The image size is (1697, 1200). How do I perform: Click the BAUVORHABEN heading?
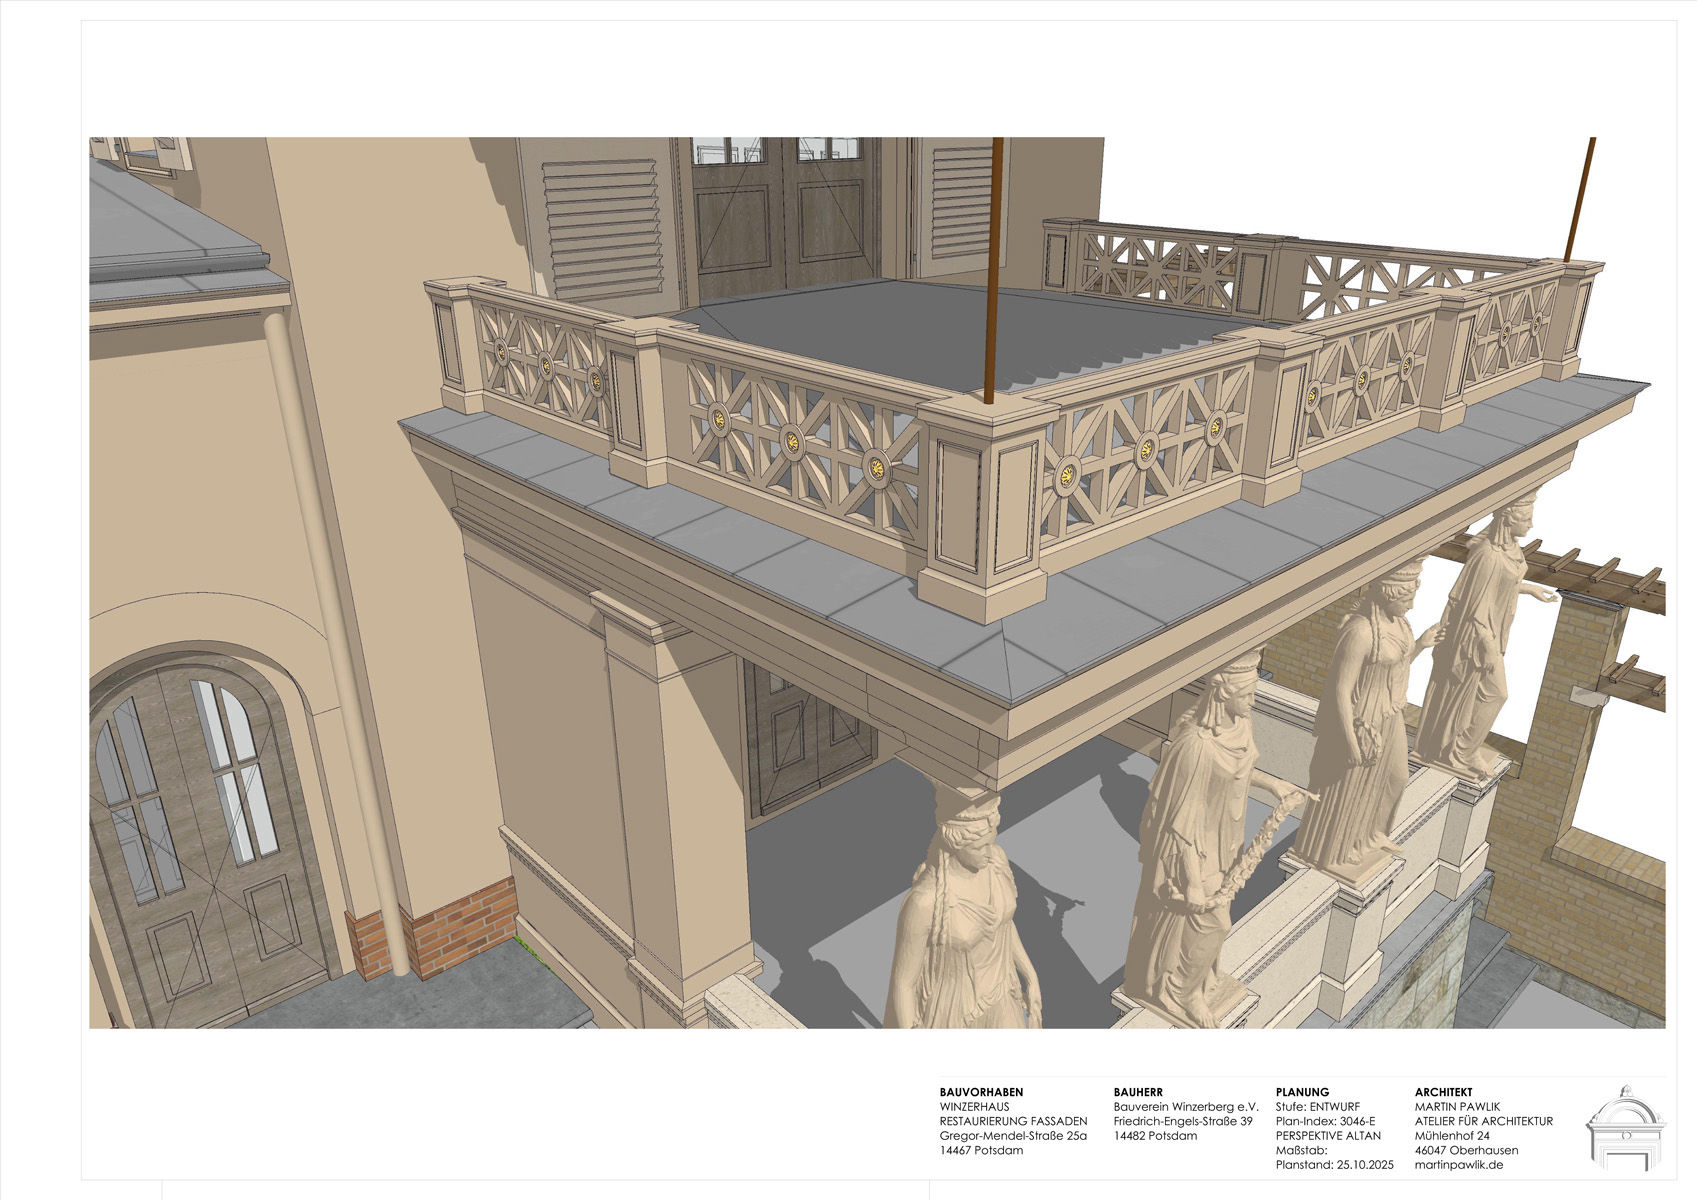(x=981, y=1092)
